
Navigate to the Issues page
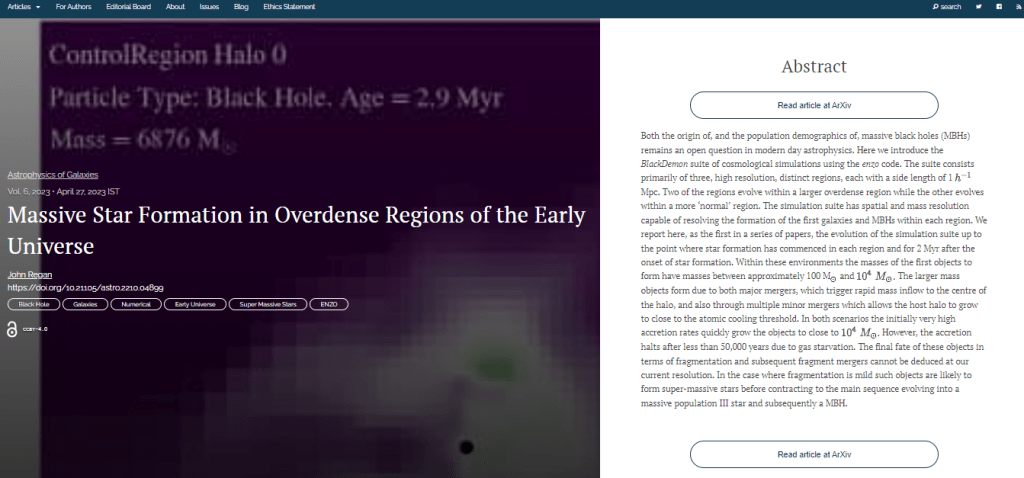coord(209,7)
